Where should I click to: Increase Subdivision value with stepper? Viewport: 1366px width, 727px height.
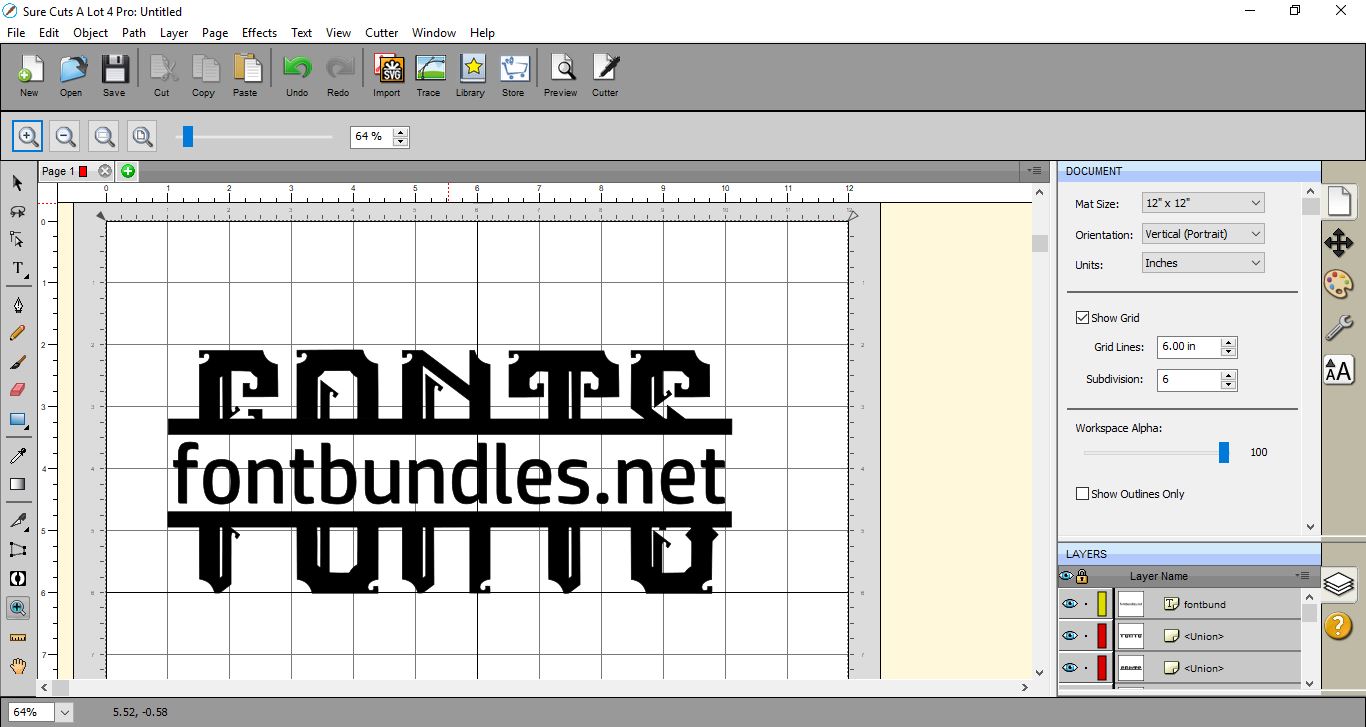[1229, 375]
